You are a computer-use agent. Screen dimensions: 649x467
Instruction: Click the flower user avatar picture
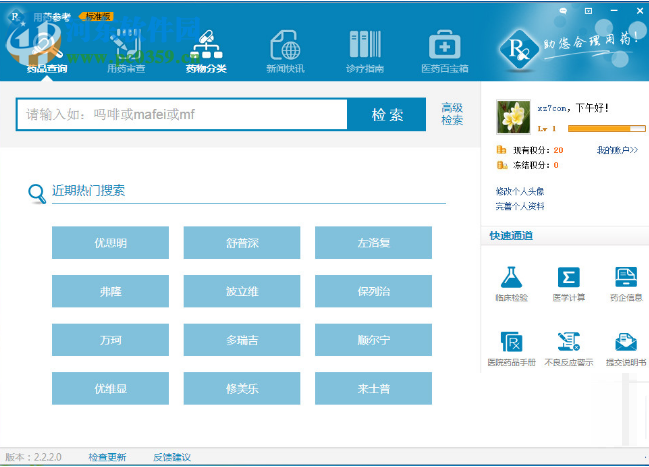pos(513,117)
